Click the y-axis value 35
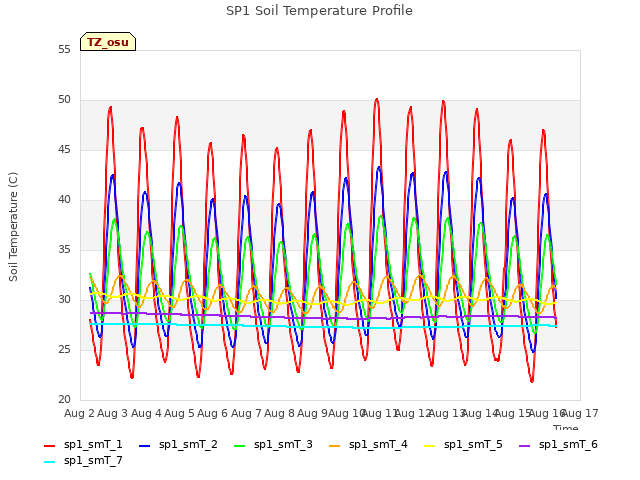640x480 pixels. click(x=64, y=250)
